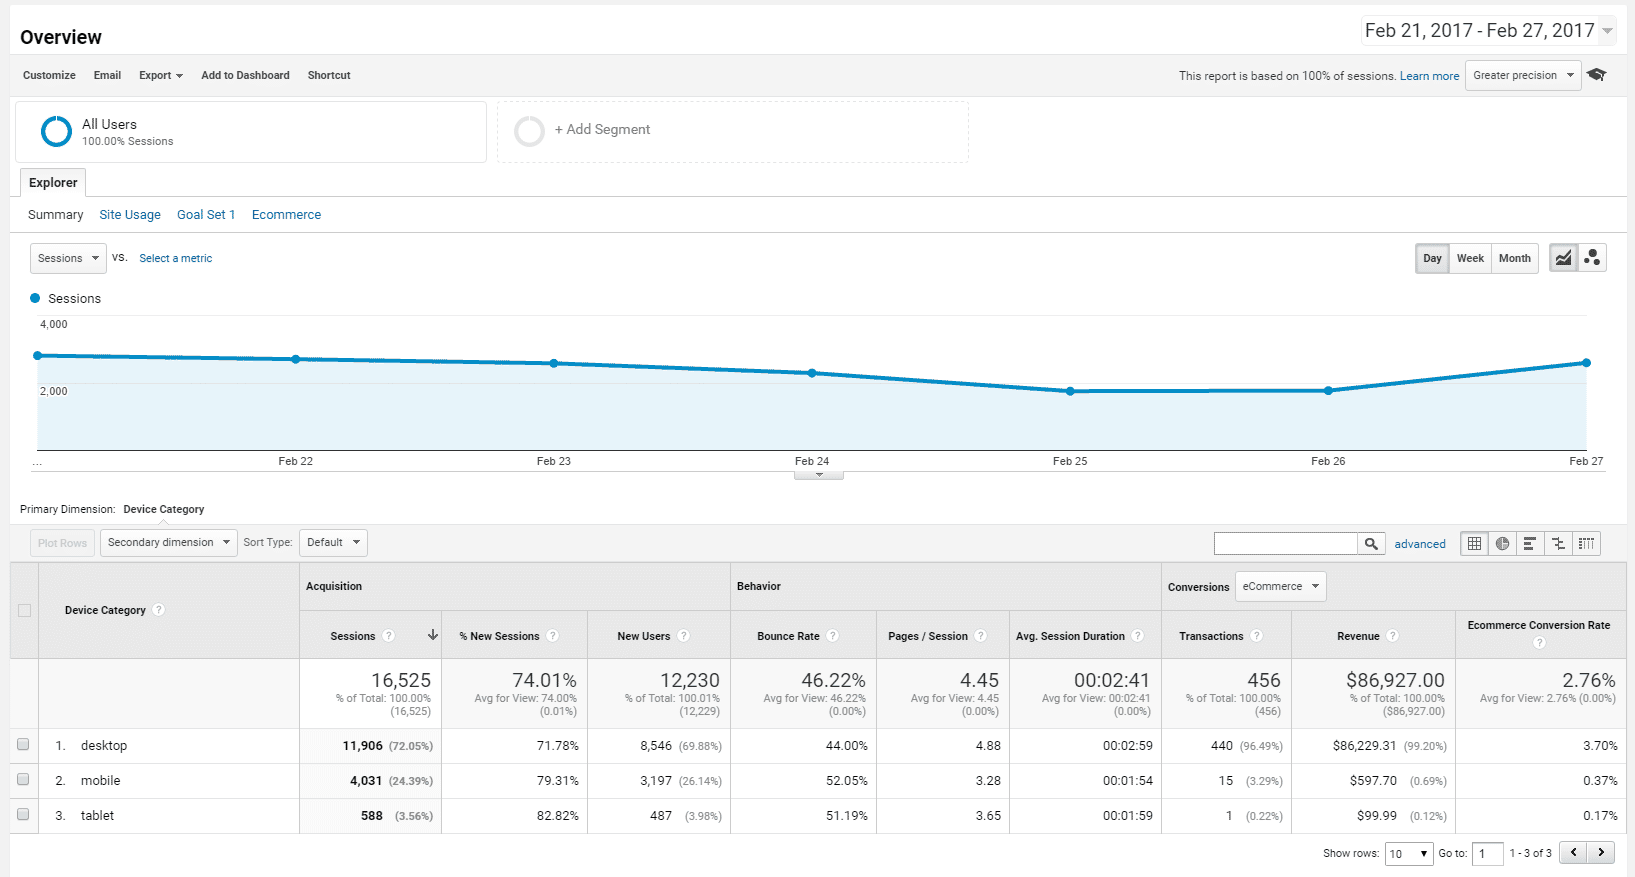
Task: Follow the Learn more link
Action: coord(1429,76)
